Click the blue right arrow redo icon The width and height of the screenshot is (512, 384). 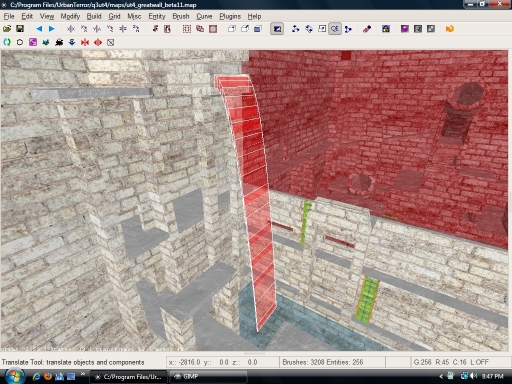coord(52,29)
